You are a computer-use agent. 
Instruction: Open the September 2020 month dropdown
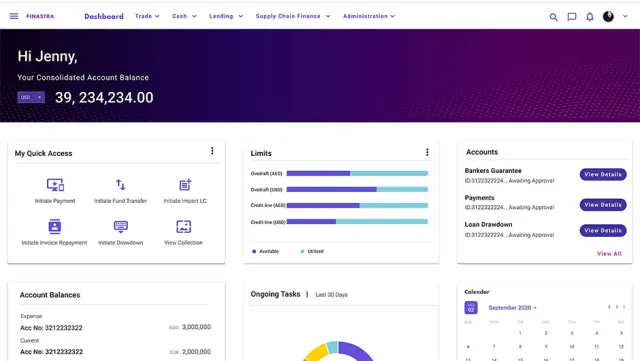pos(513,308)
